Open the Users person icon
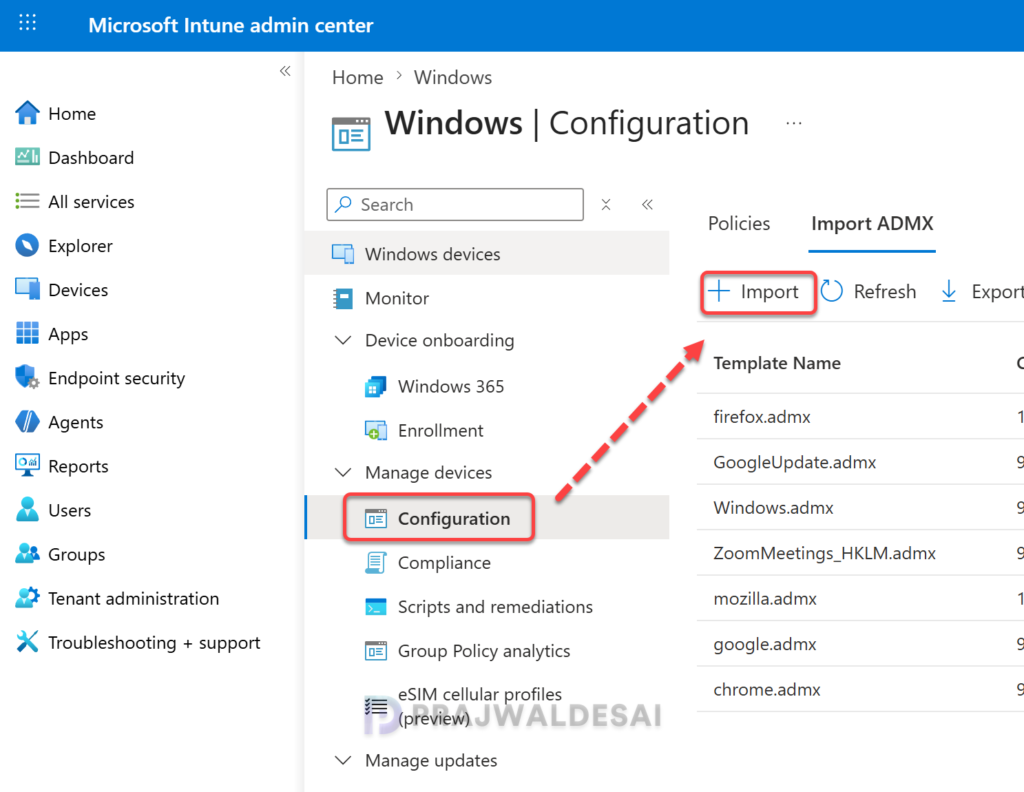The width and height of the screenshot is (1024, 792). (27, 509)
